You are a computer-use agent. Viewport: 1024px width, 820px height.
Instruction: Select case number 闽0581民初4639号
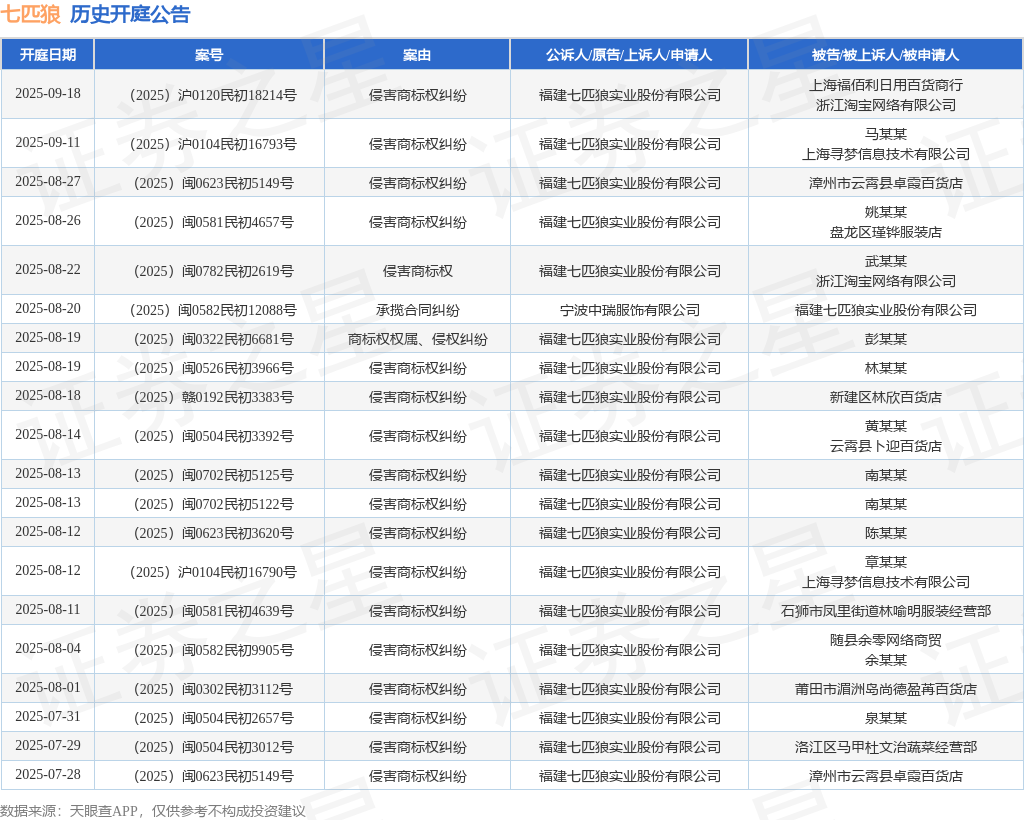pyautogui.click(x=213, y=611)
